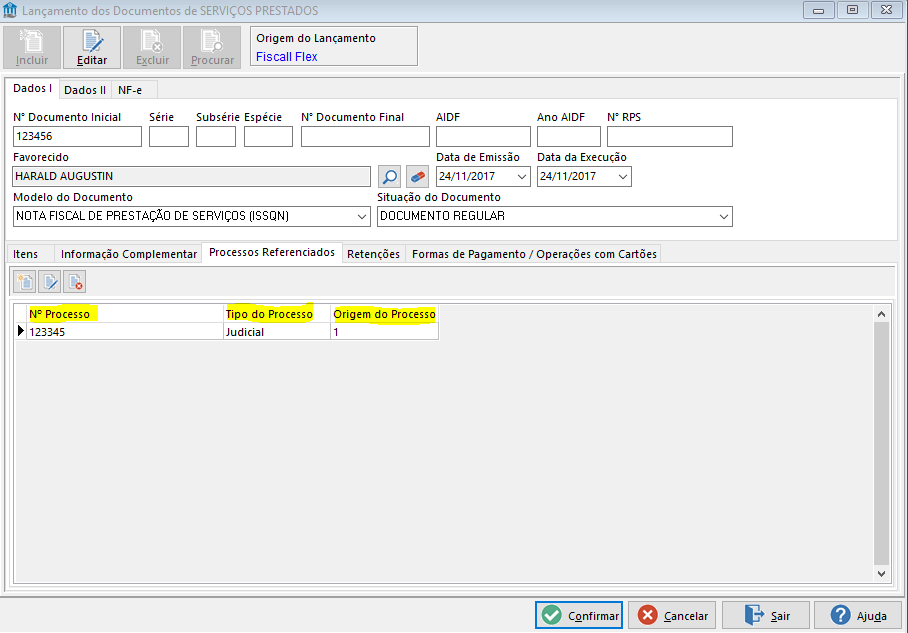Expand Situação do Documento combo box
908x633 pixels.
click(724, 217)
